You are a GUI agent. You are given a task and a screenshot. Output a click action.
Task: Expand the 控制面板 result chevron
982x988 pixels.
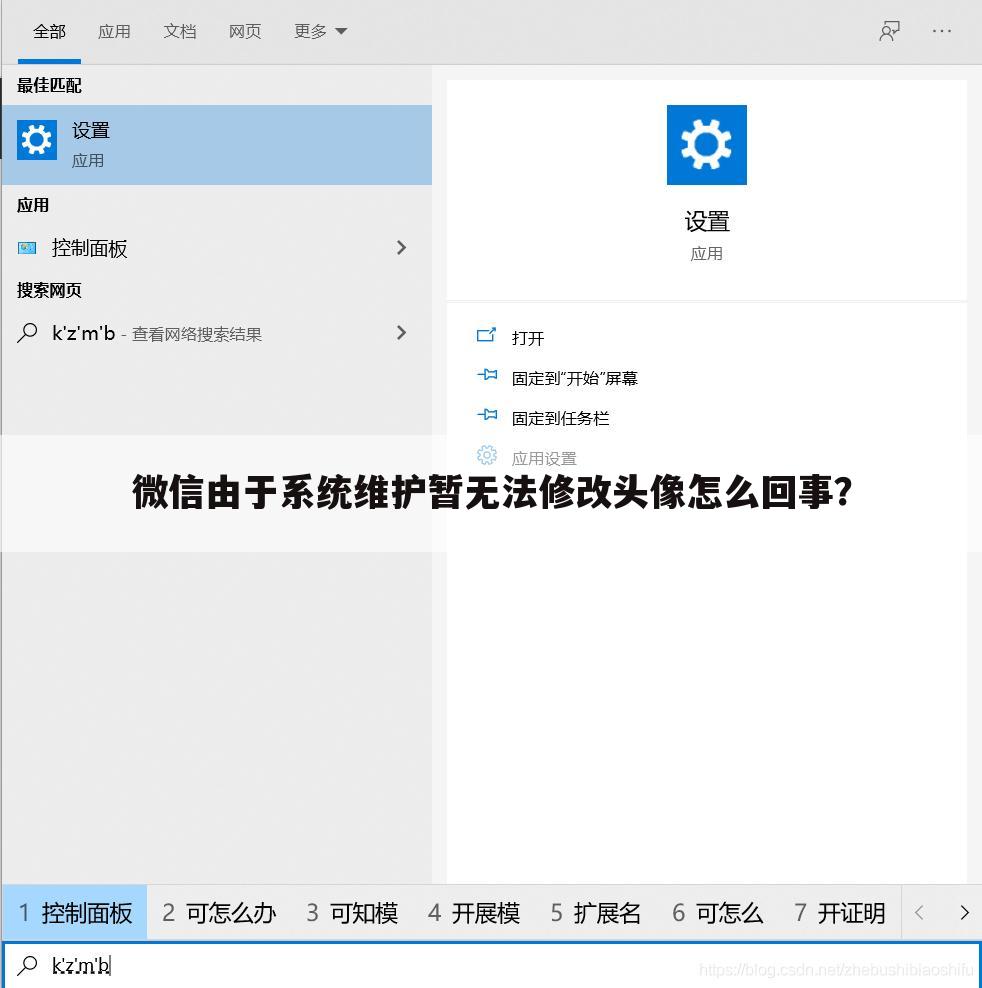401,248
